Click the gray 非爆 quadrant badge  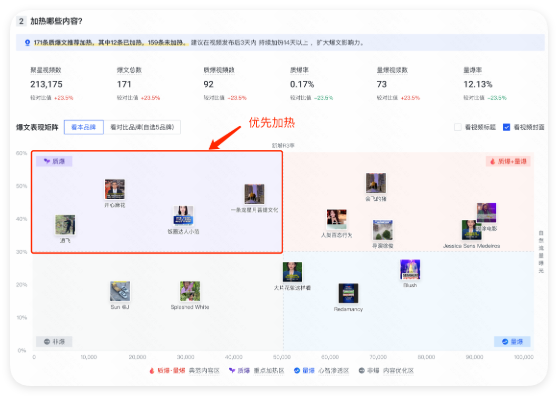54,342
